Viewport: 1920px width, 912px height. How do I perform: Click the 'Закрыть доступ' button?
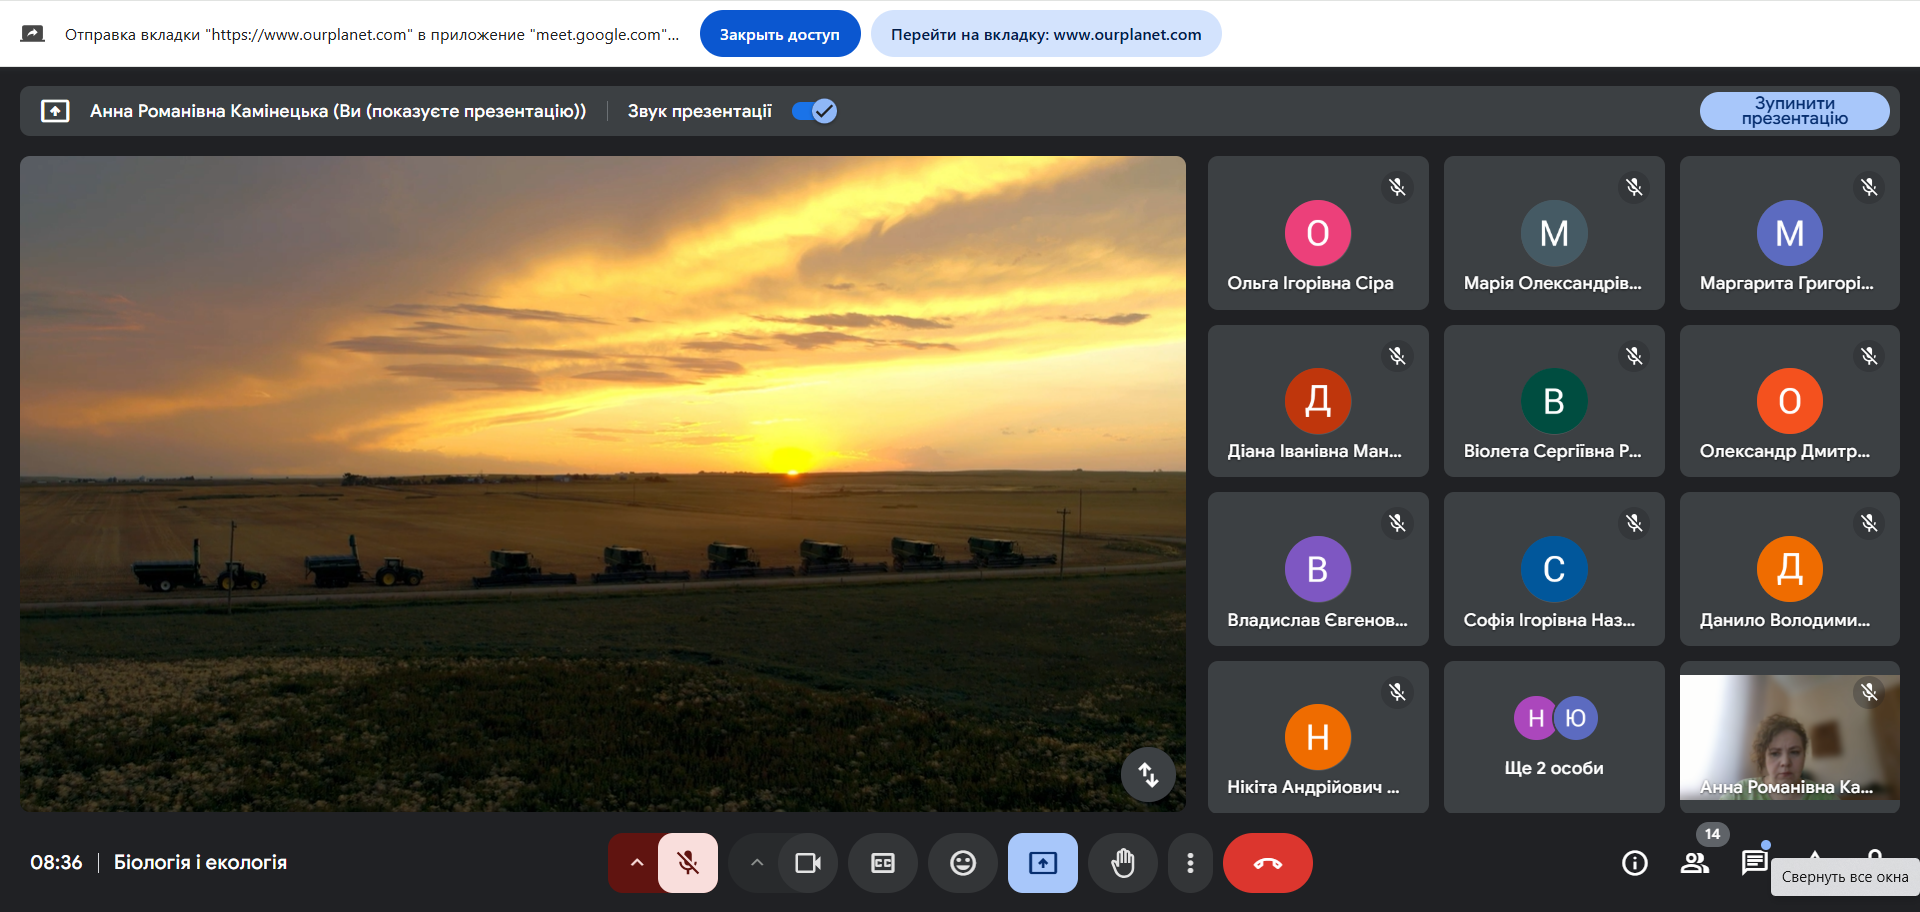(x=779, y=34)
